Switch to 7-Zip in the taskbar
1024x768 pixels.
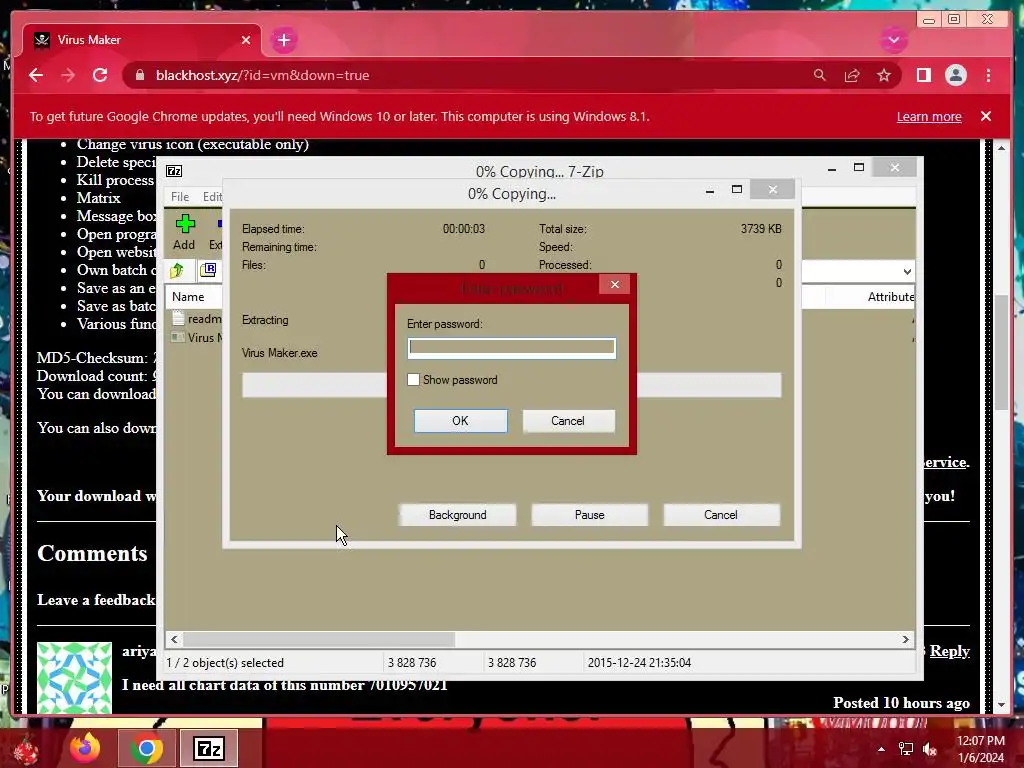209,748
